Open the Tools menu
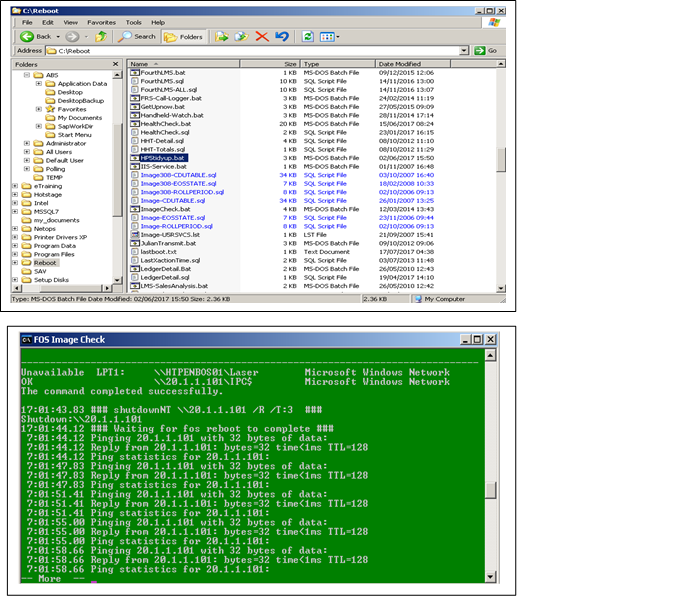 (133, 21)
